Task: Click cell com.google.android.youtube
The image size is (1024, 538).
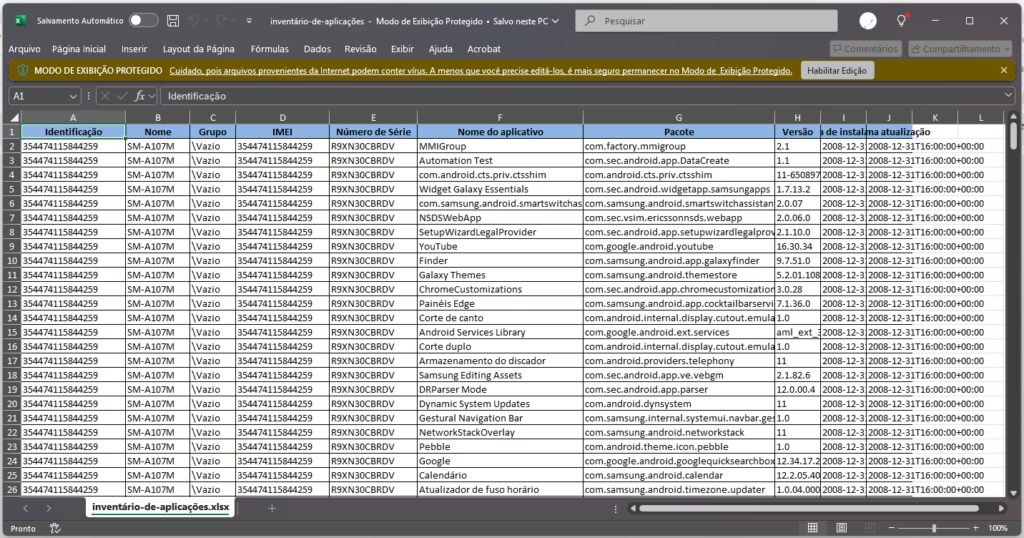Action: click(x=679, y=246)
